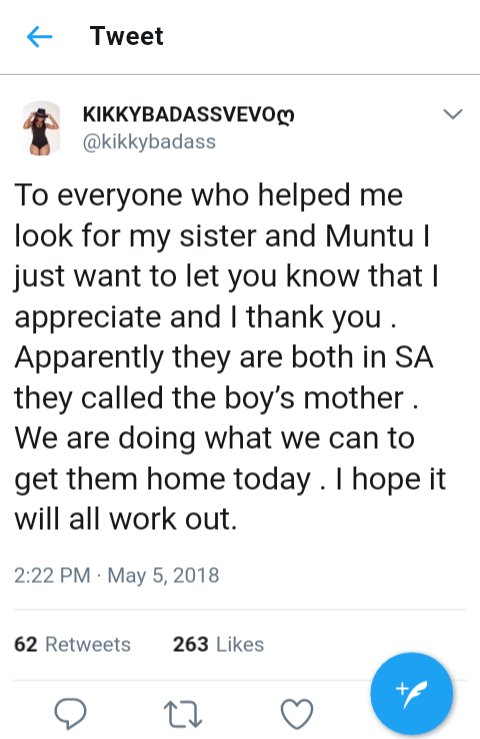Image resolution: width=480 pixels, height=739 pixels.
Task: Open the @kikkybadass handle
Action: point(149,142)
